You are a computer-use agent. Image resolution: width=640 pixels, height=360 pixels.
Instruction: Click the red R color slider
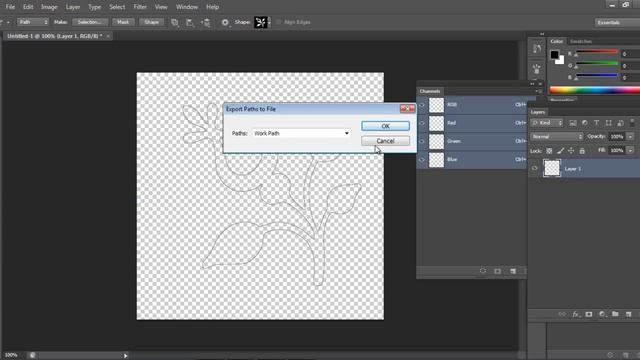[x=597, y=52]
